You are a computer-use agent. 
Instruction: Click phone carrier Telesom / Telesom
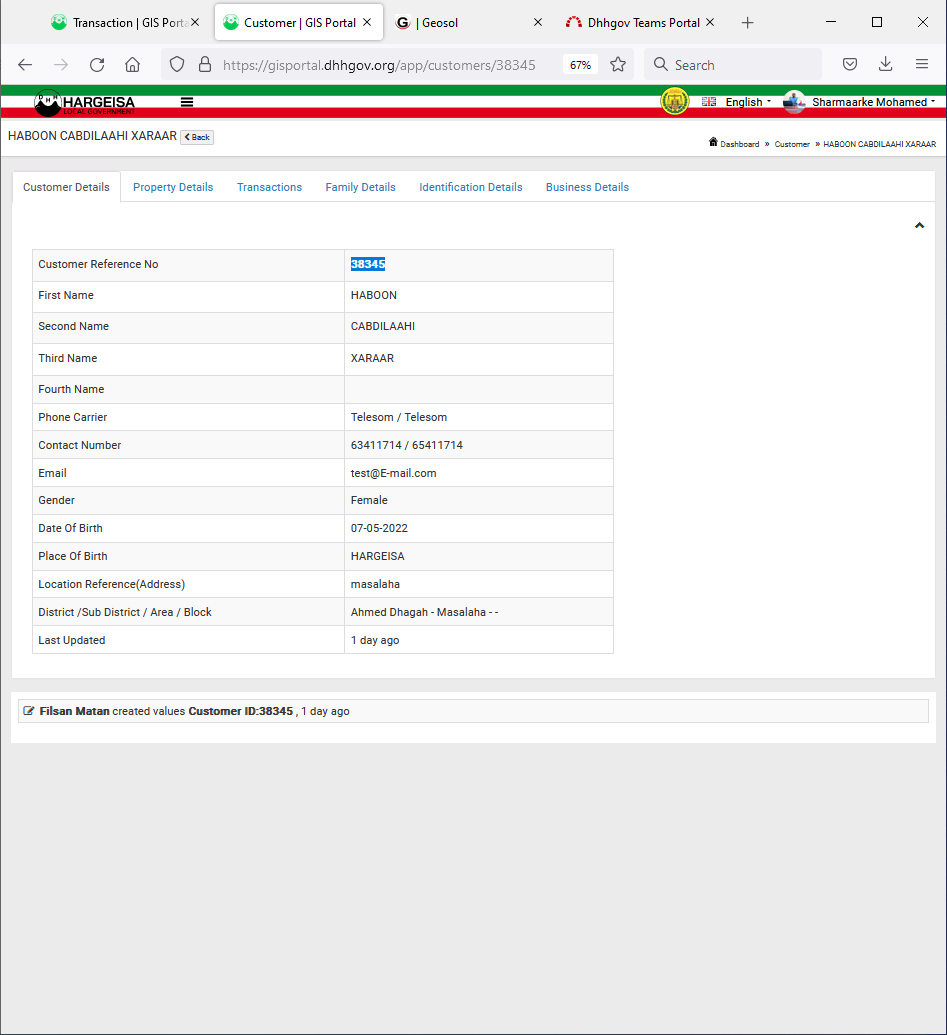click(399, 417)
